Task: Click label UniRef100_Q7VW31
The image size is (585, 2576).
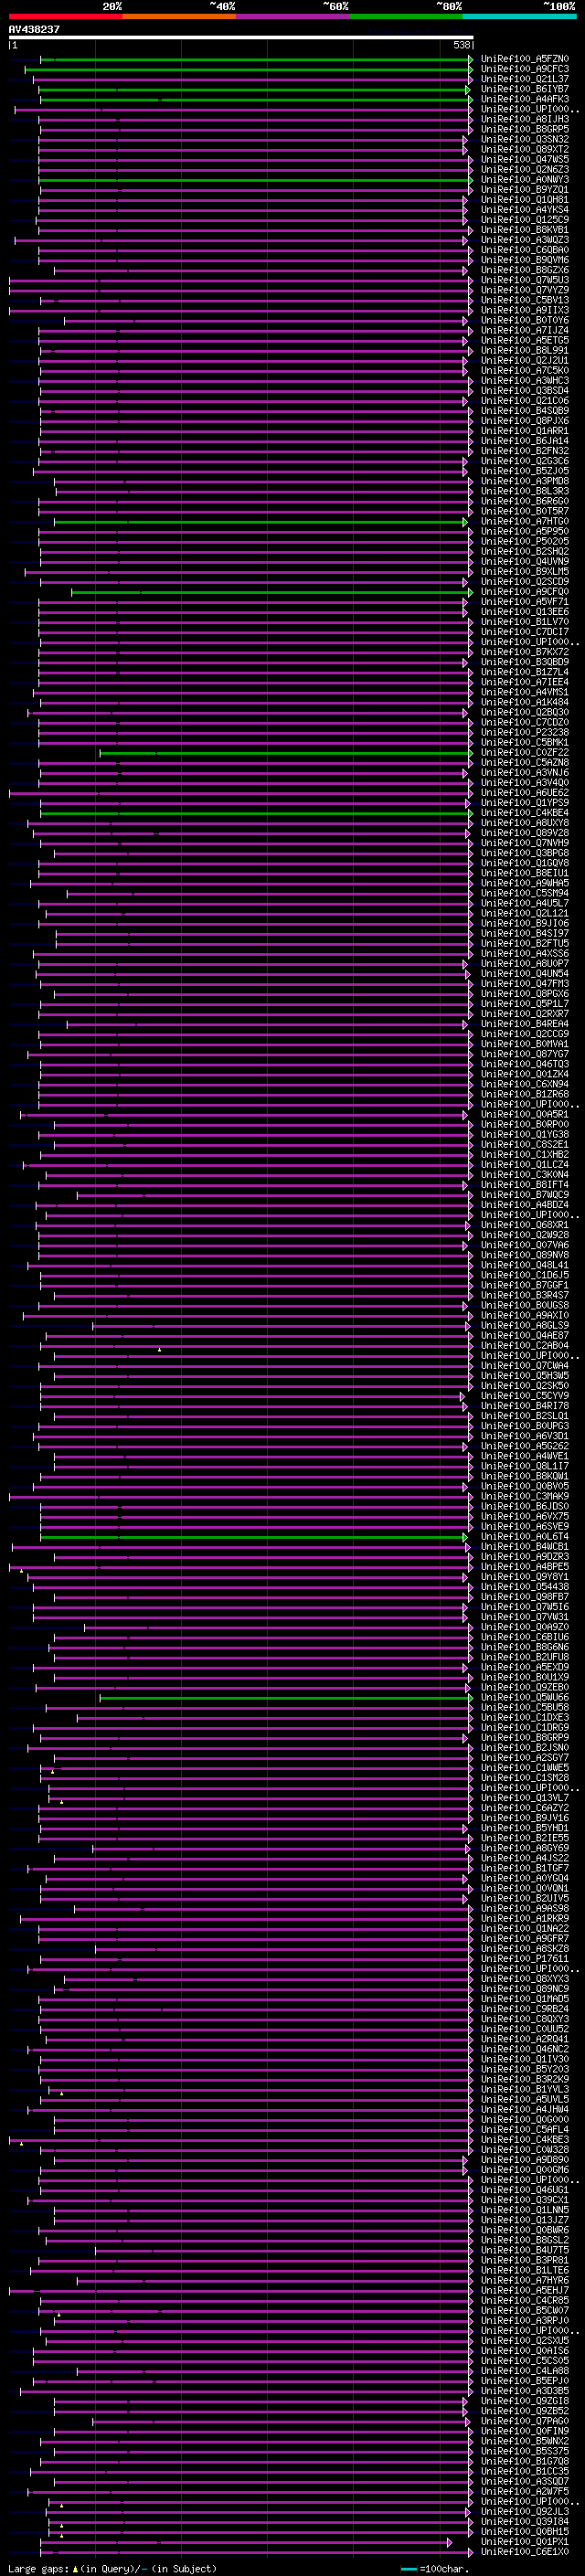Action: point(525,1617)
